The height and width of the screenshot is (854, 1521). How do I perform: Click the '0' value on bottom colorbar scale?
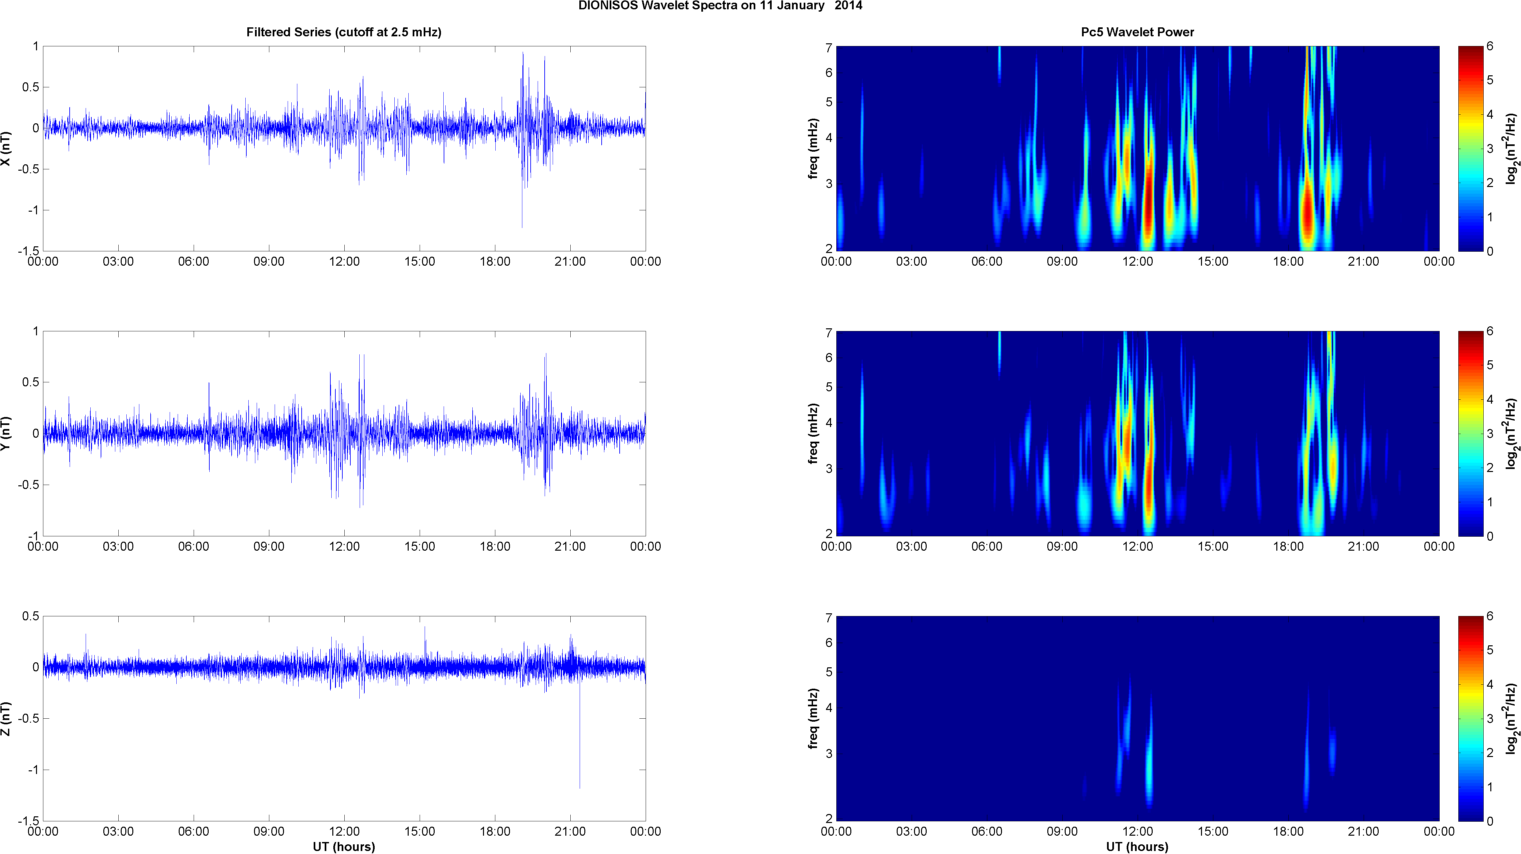[x=1490, y=821]
